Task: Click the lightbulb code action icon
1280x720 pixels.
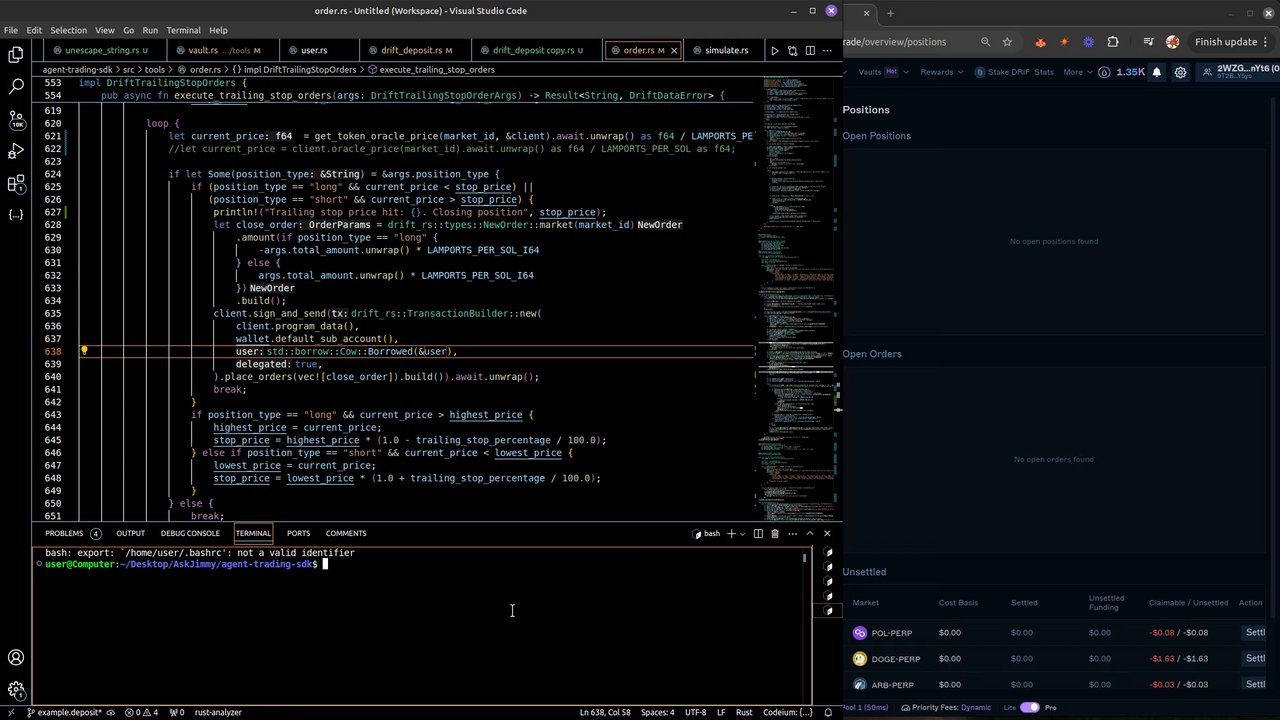Action: (84, 351)
